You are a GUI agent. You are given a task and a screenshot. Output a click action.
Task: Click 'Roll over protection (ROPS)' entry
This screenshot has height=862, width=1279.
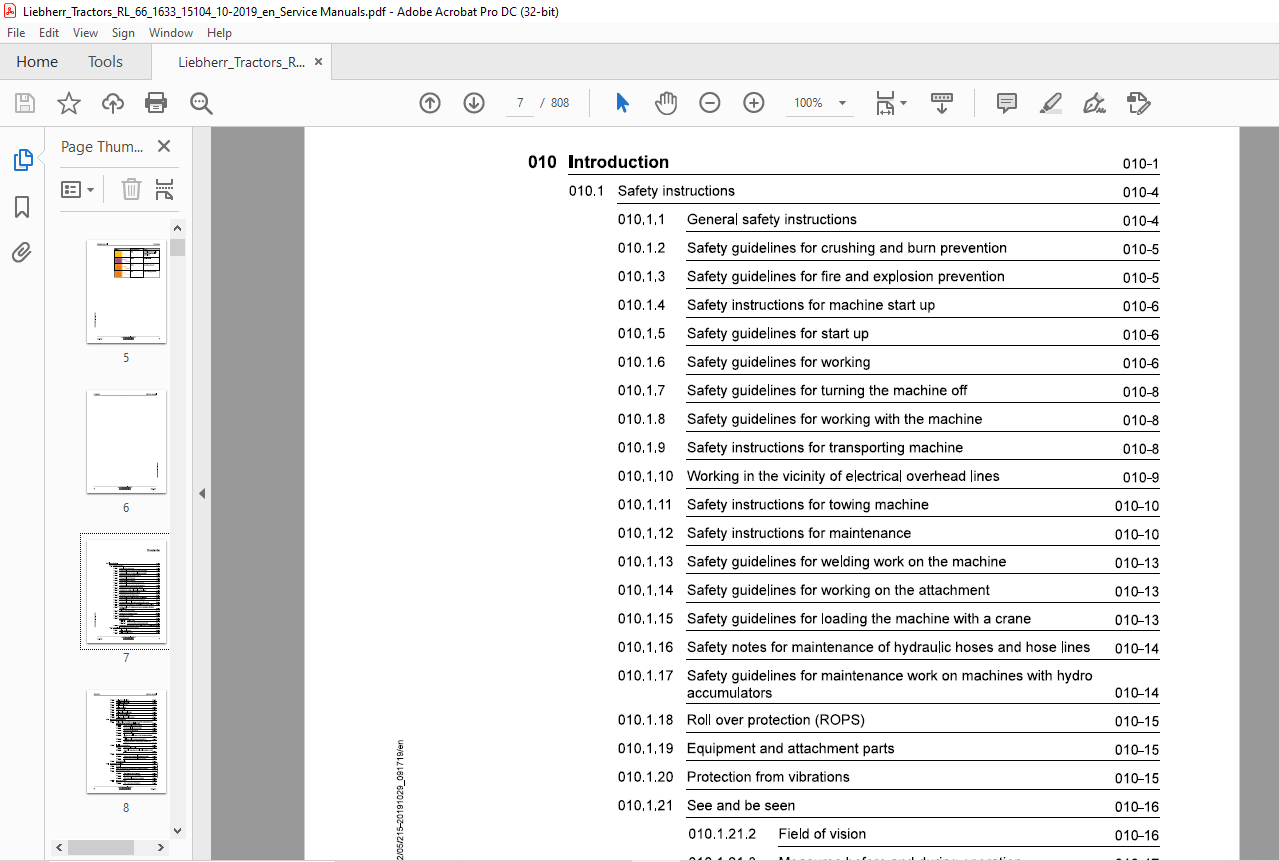776,720
